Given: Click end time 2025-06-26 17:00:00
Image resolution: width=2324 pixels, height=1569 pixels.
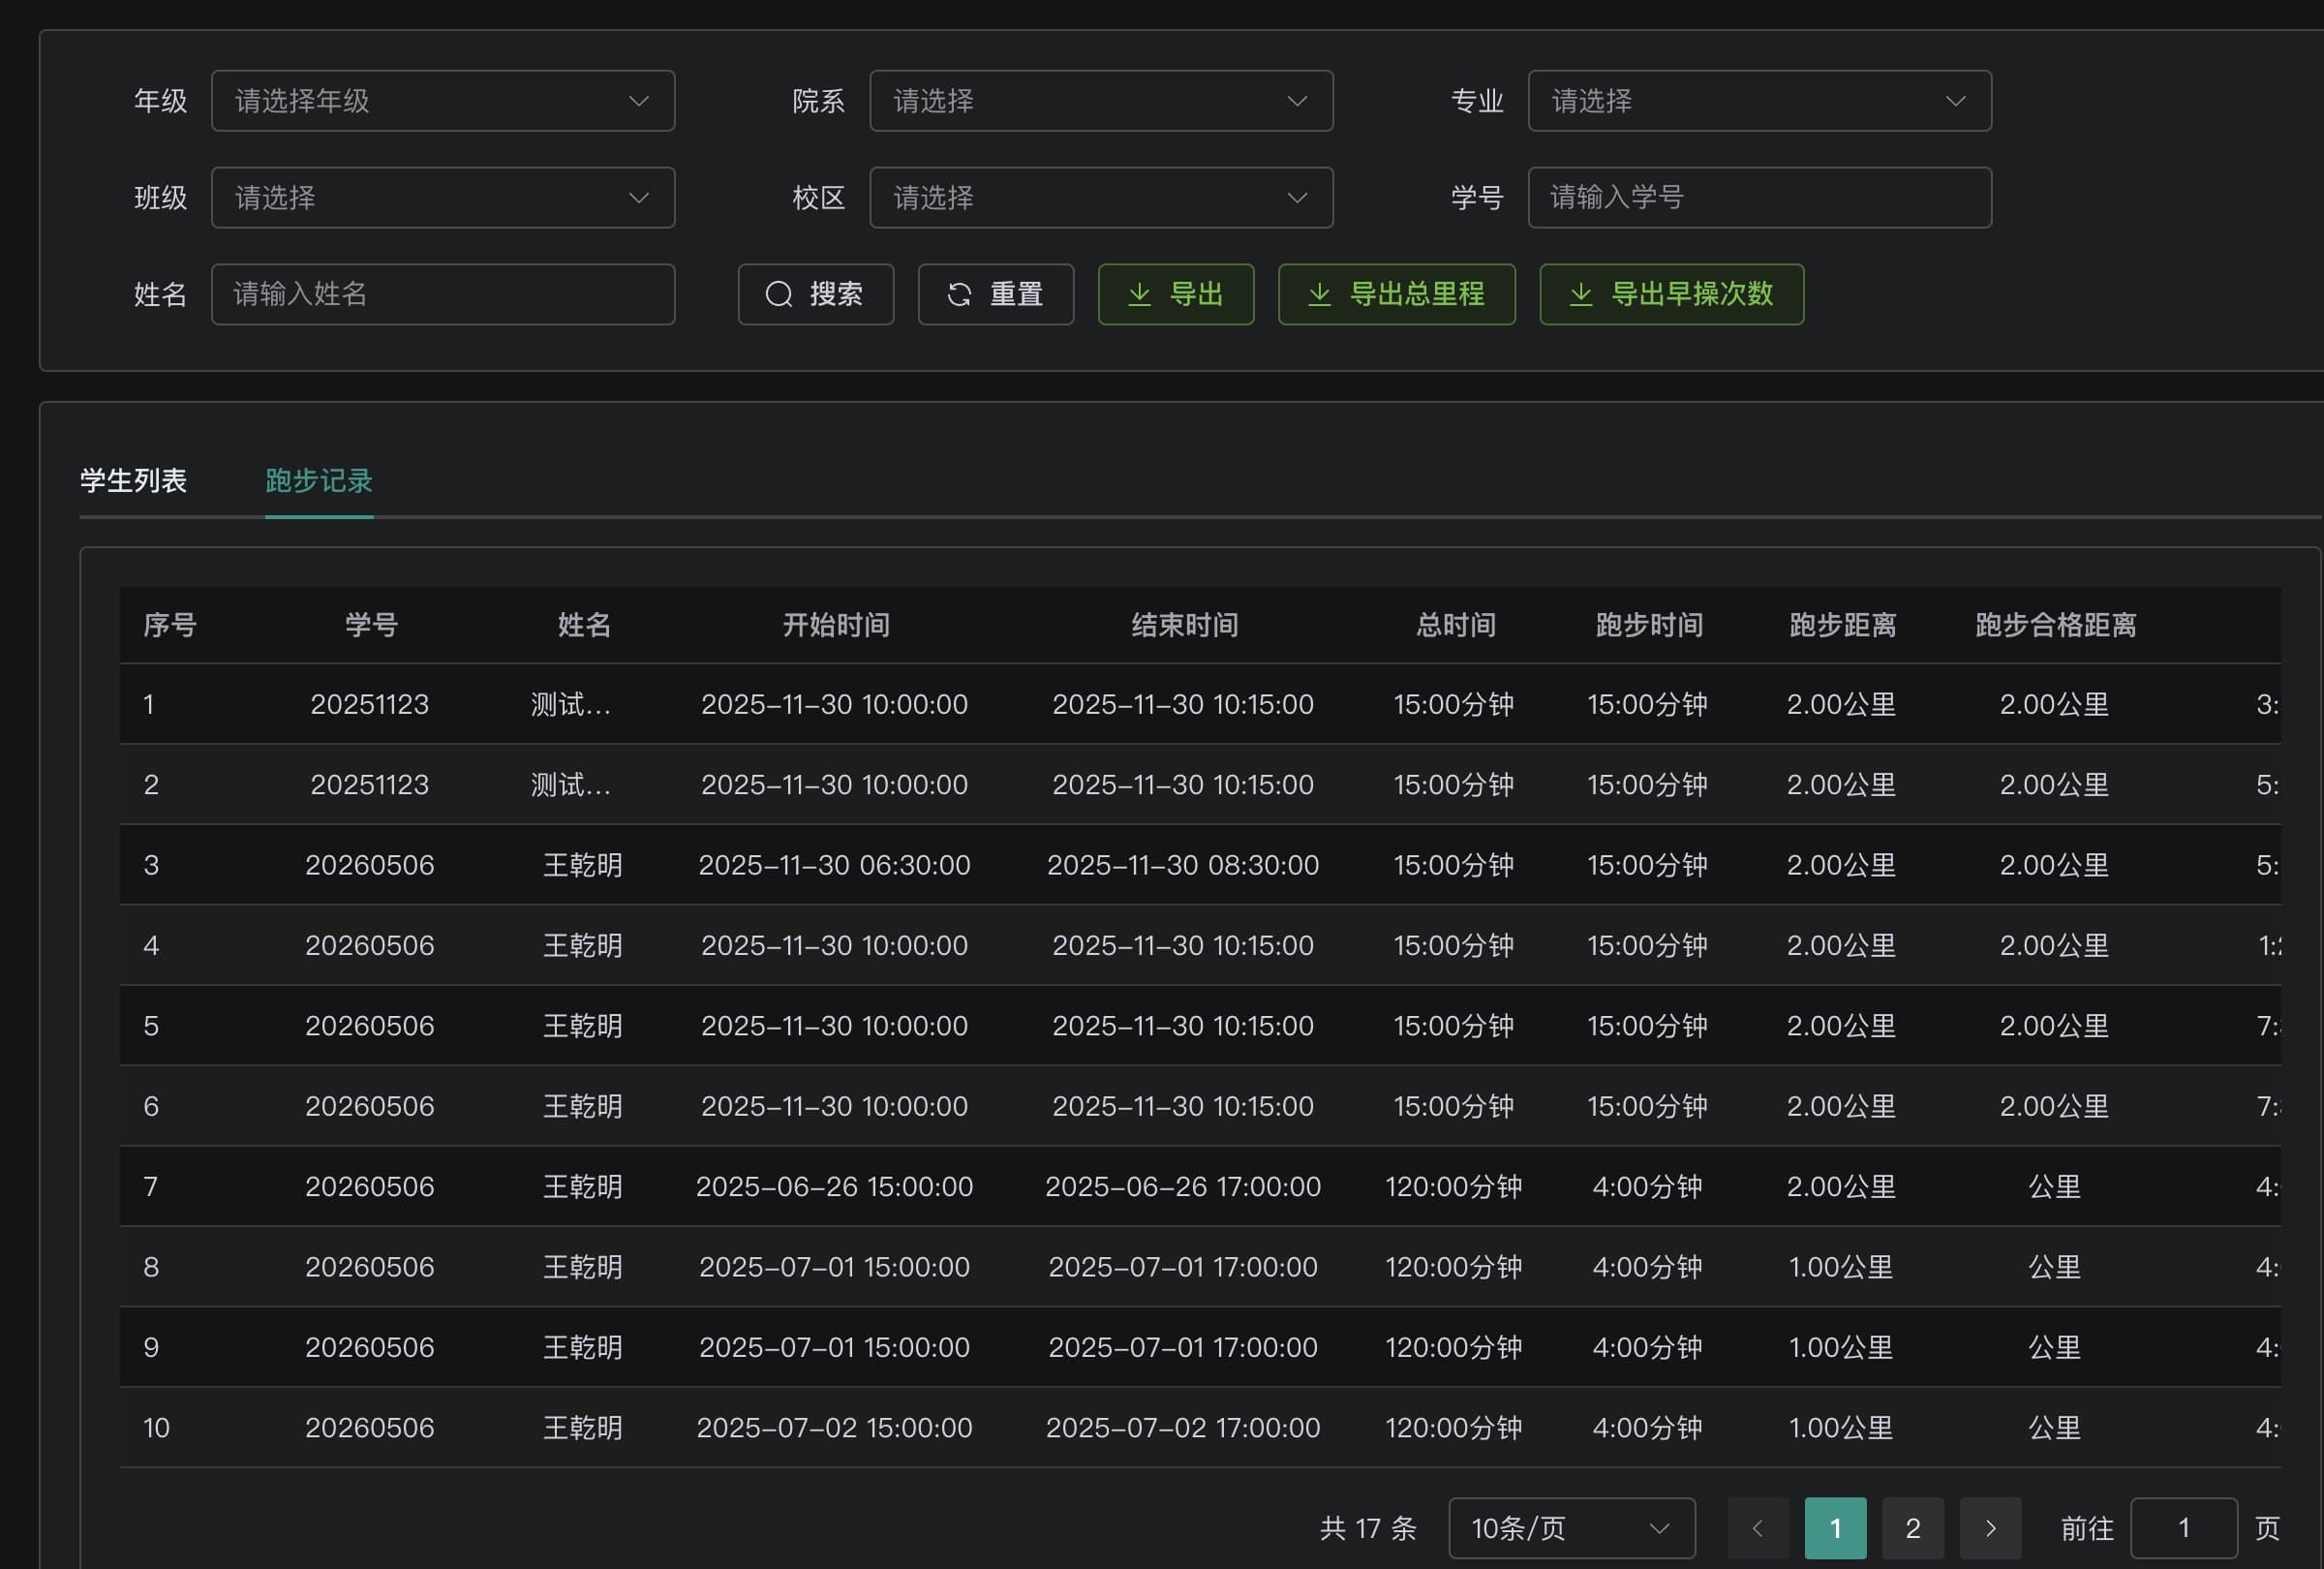Looking at the screenshot, I should pyautogui.click(x=1183, y=1187).
